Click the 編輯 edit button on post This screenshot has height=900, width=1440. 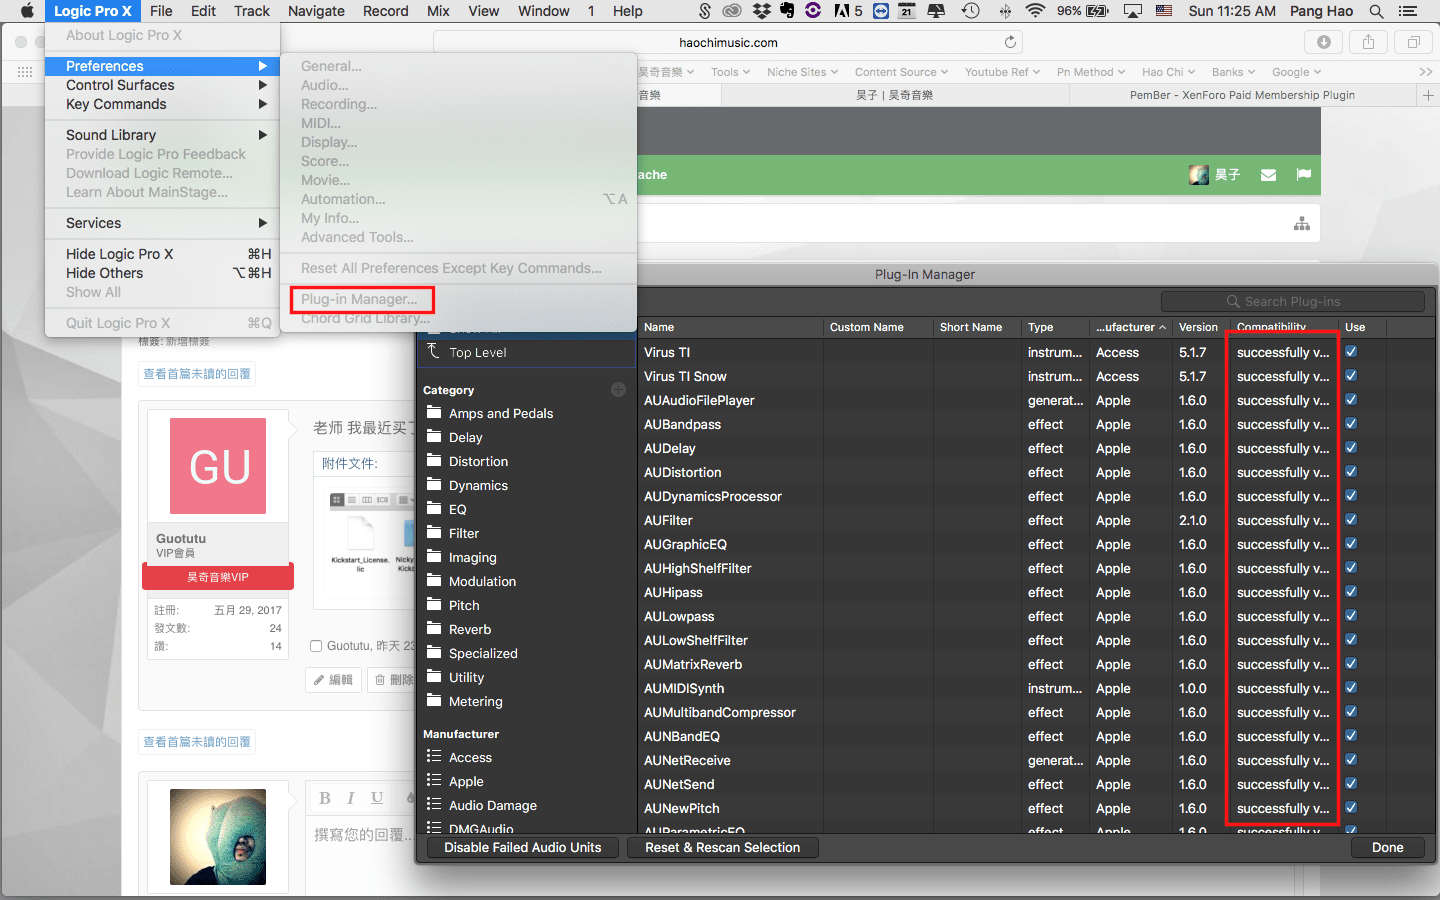click(x=333, y=679)
